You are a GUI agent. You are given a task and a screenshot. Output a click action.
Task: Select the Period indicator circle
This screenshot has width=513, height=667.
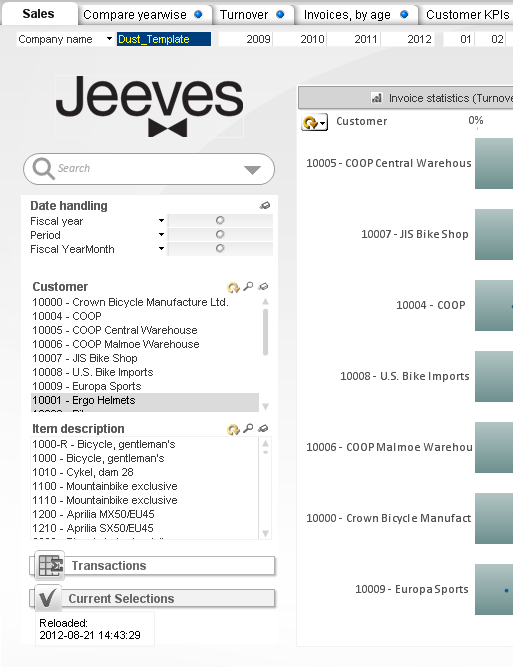pos(220,234)
